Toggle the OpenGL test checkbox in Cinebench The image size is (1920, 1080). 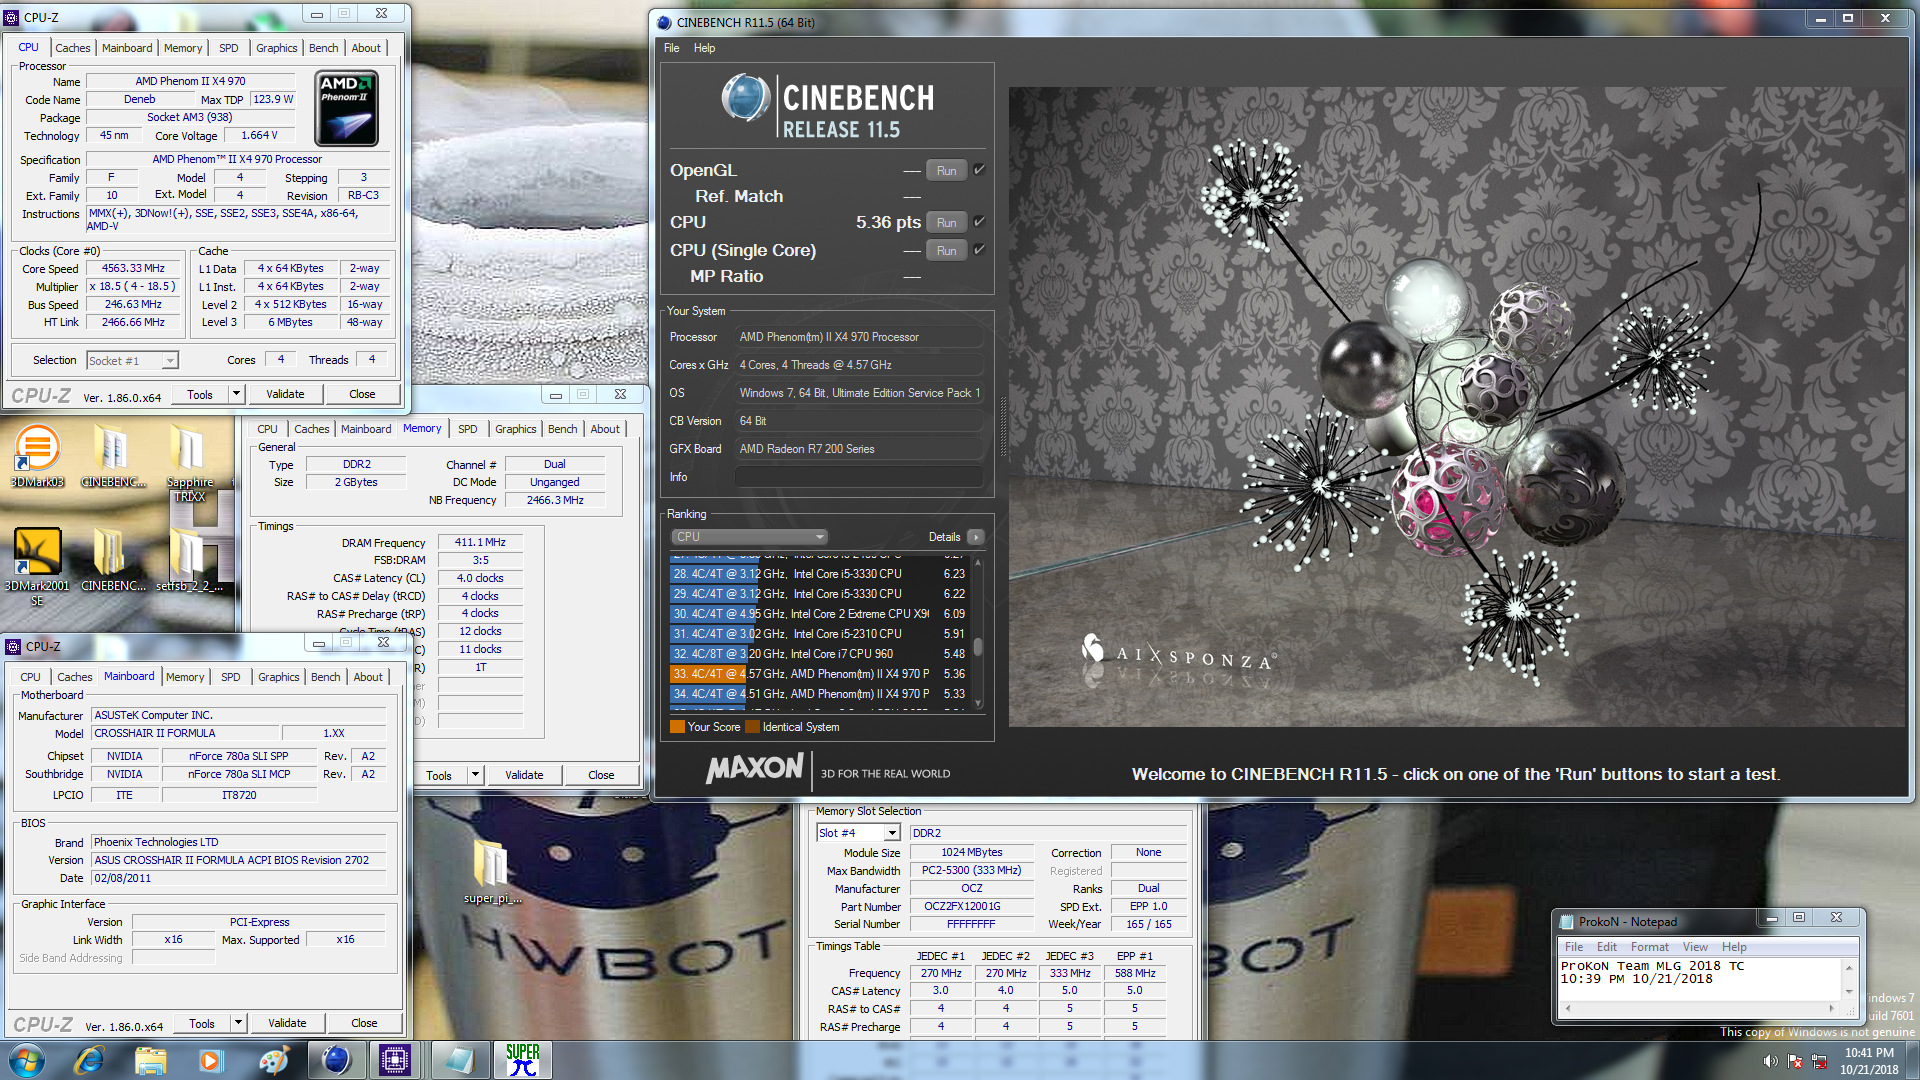[979, 170]
